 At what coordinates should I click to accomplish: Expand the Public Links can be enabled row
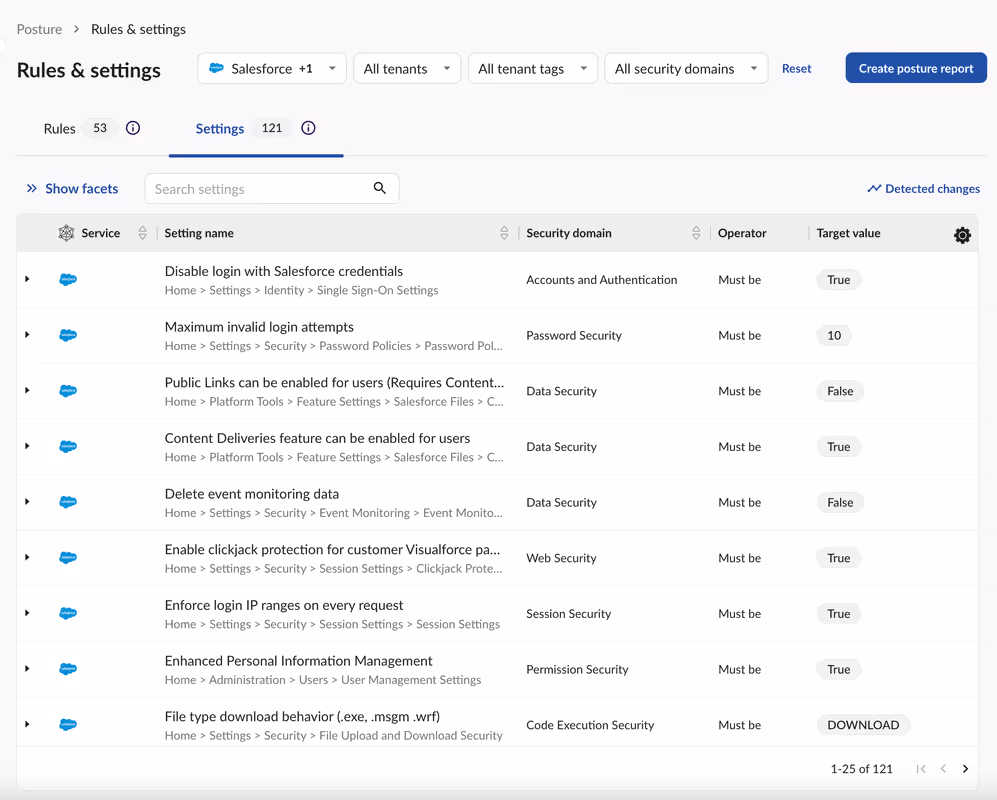point(27,390)
